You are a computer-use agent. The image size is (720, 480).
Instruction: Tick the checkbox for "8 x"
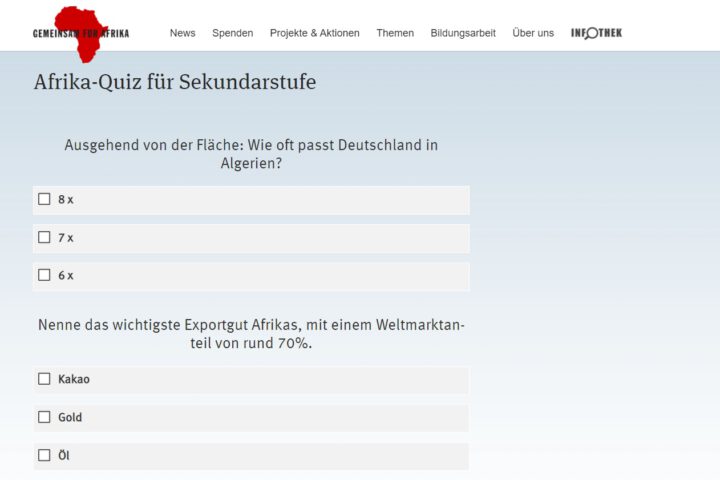pos(44,199)
